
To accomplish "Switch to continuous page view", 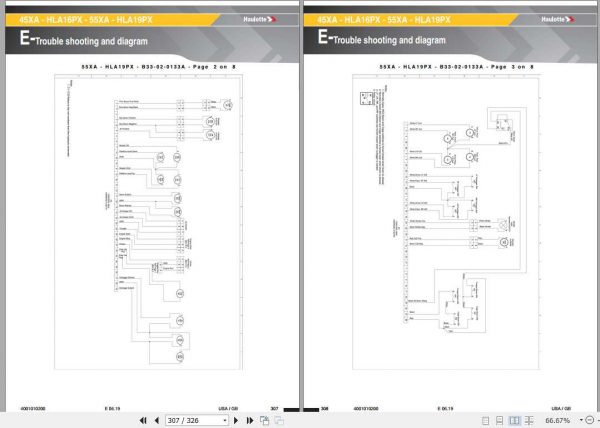I will point(499,421).
